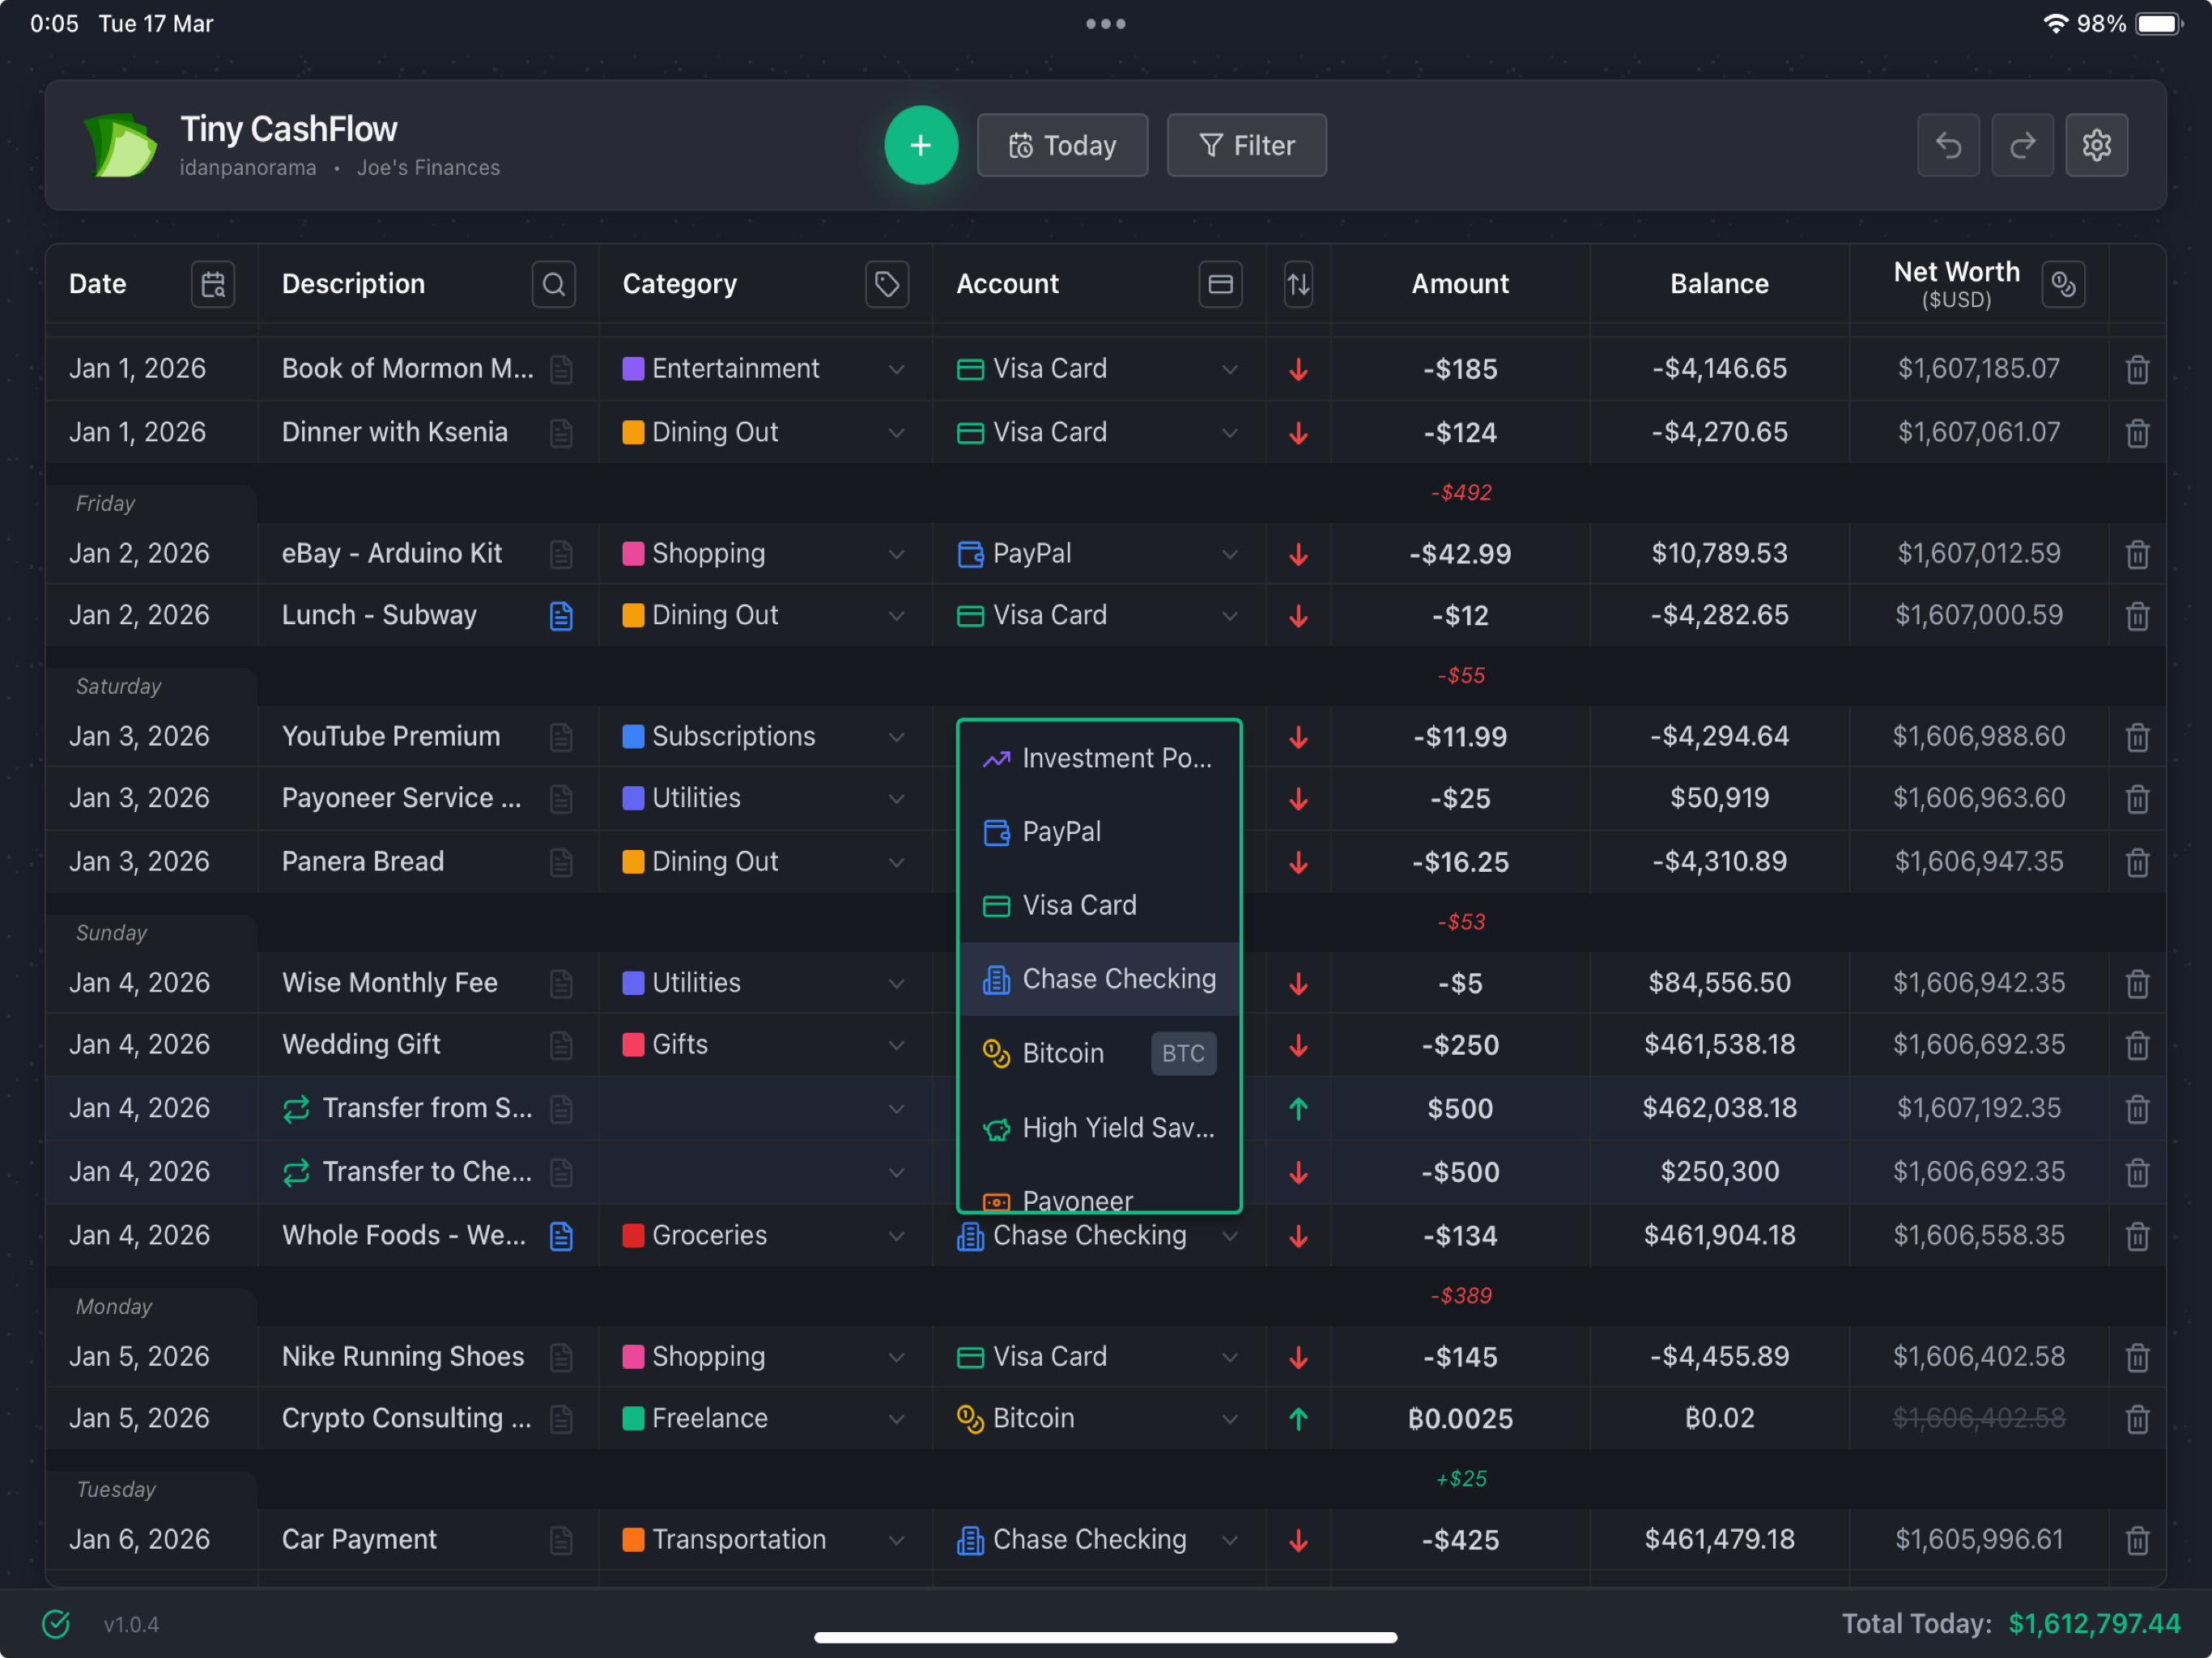Expand the Entertainment category dropdown
This screenshot has width=2212, height=1658.
click(895, 369)
